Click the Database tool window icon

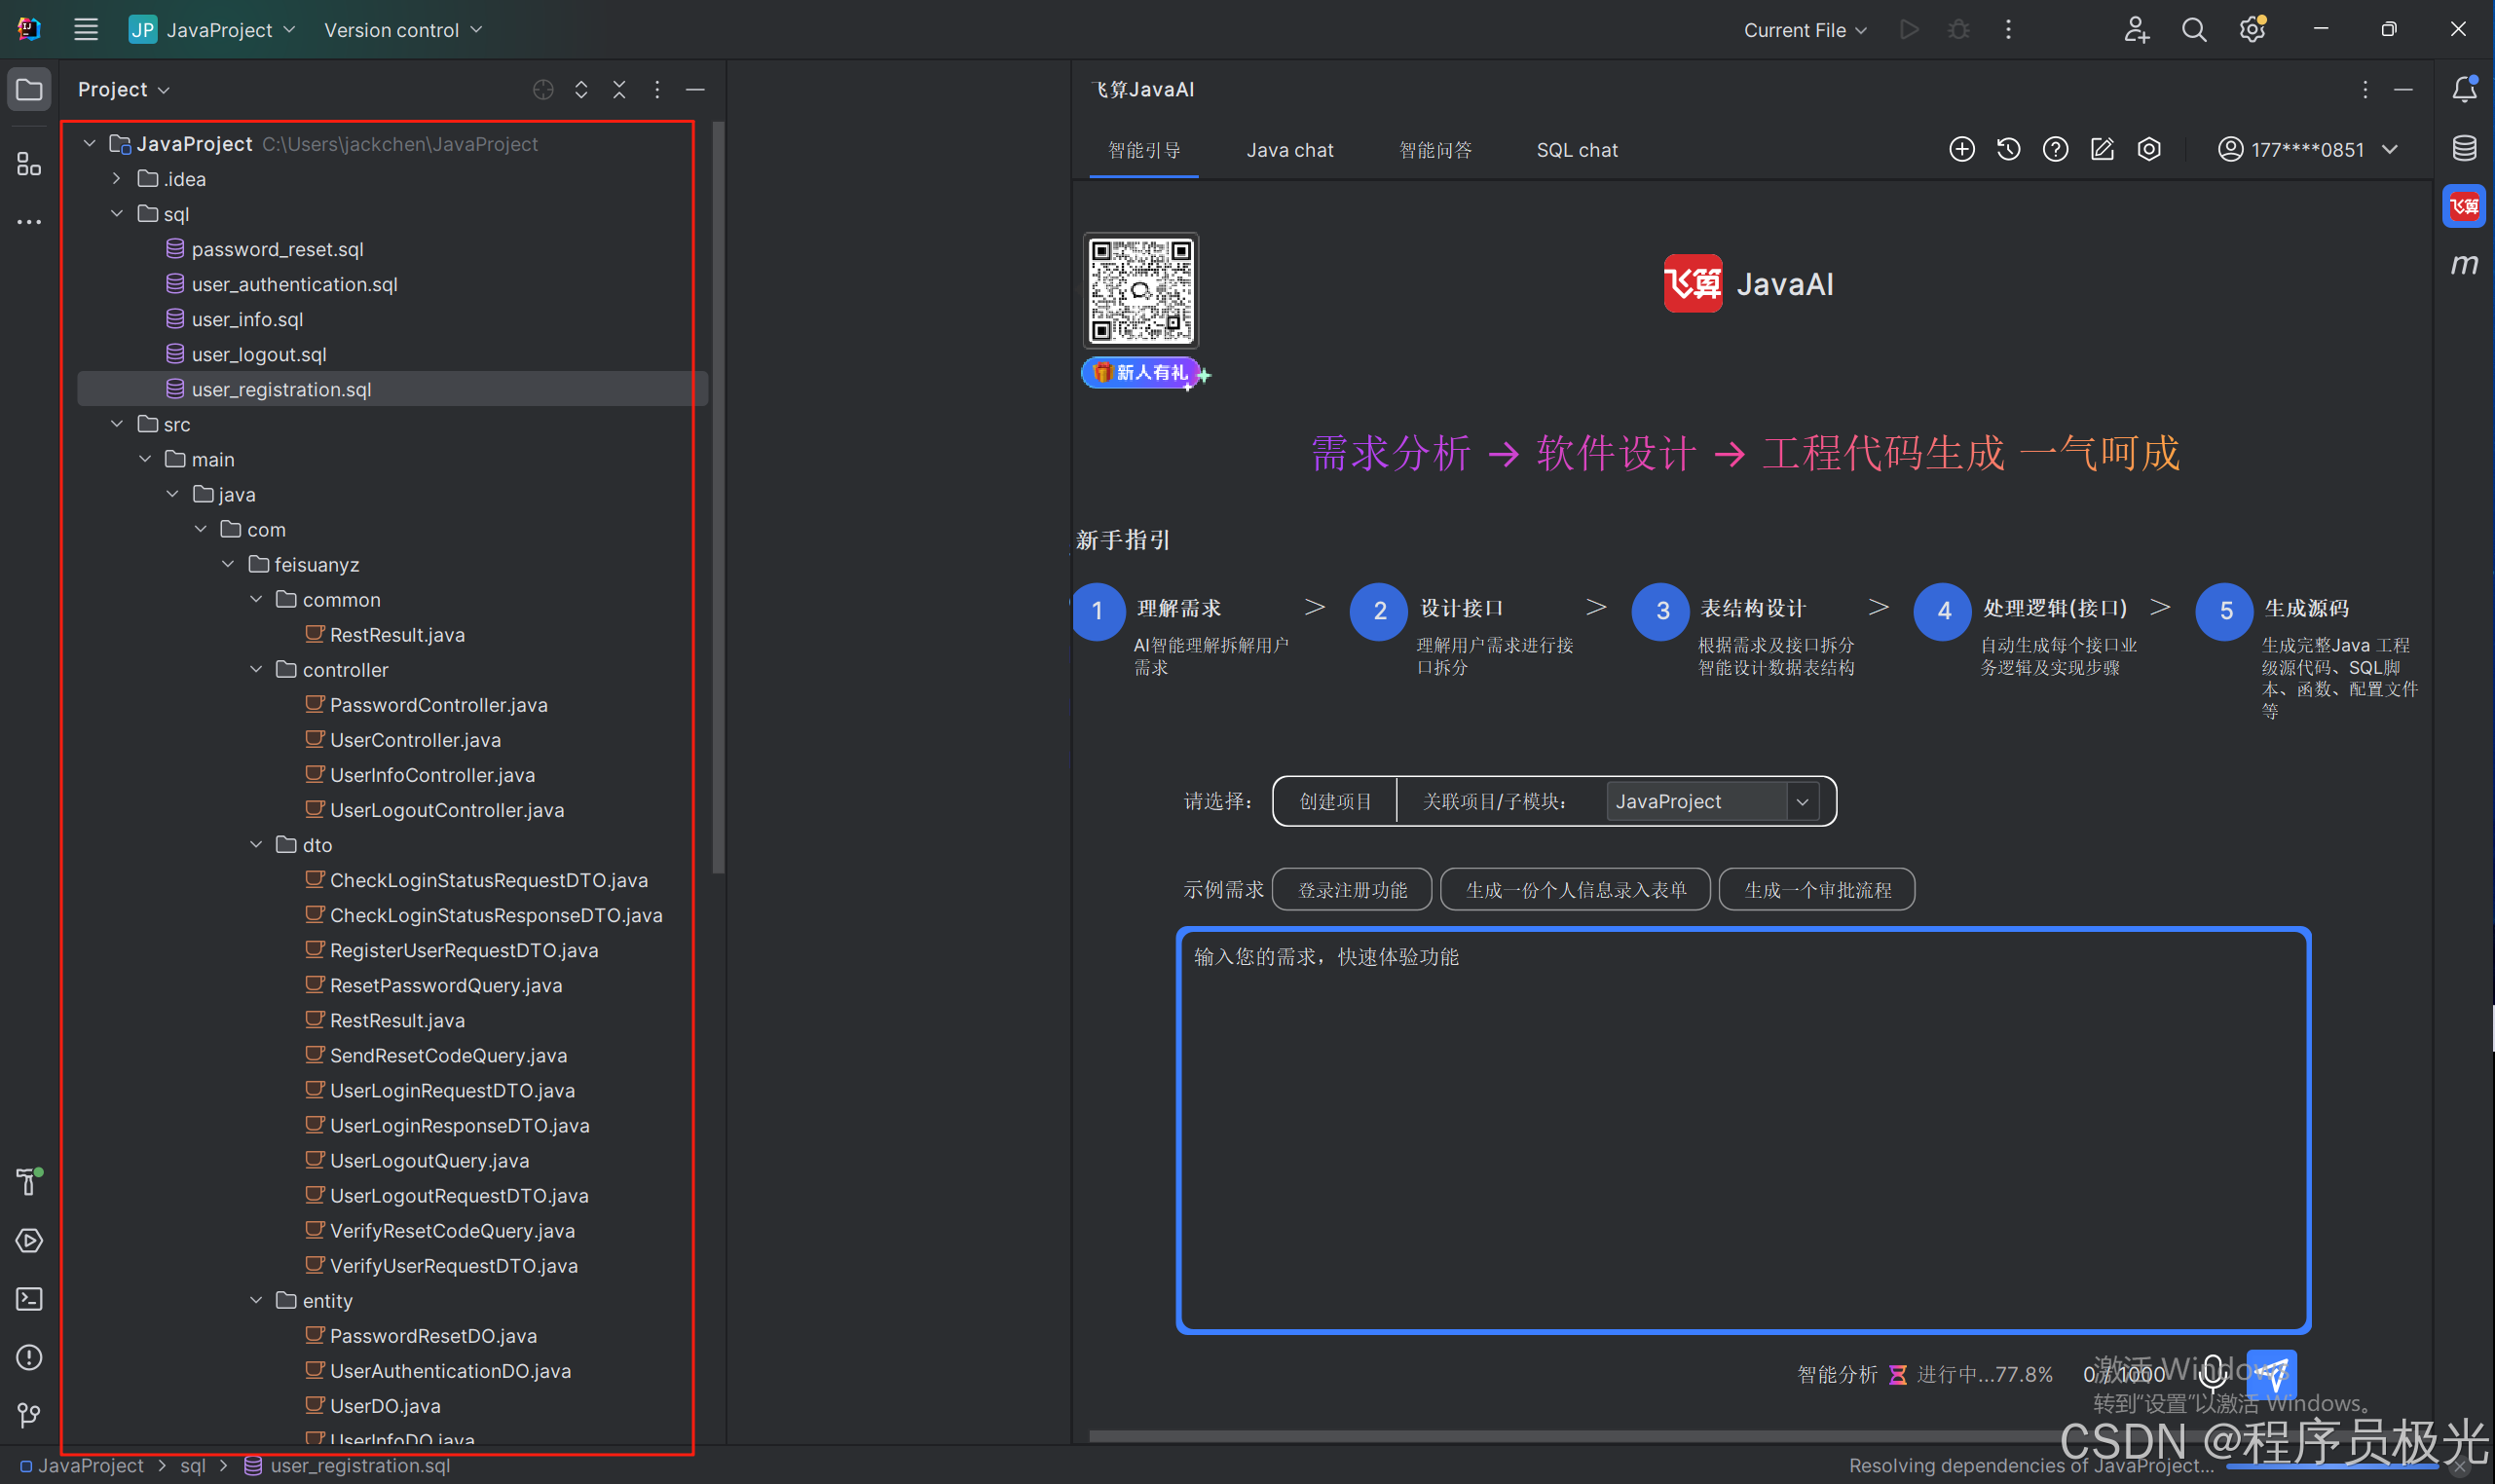(2464, 149)
